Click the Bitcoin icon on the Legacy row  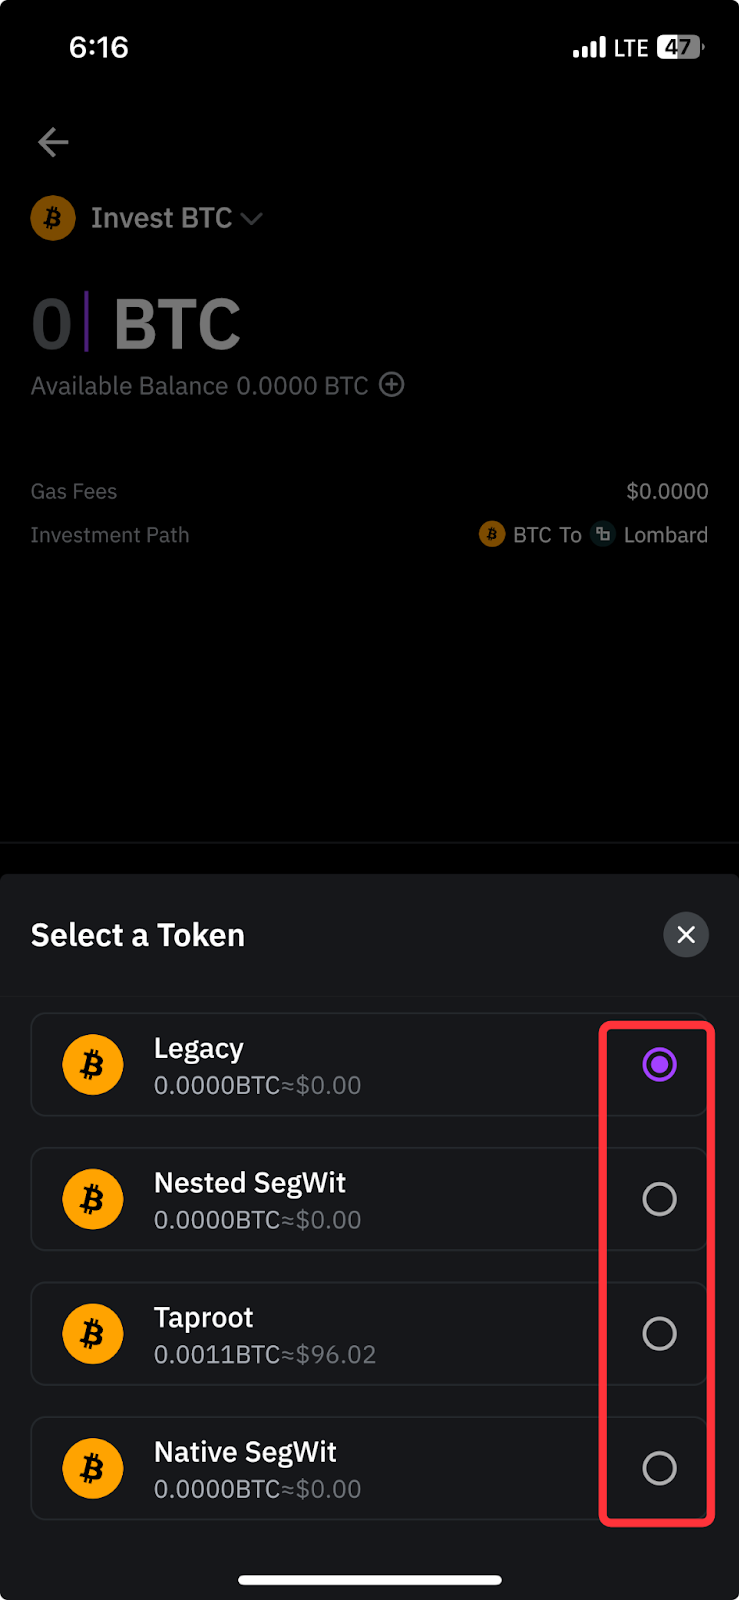(93, 1065)
